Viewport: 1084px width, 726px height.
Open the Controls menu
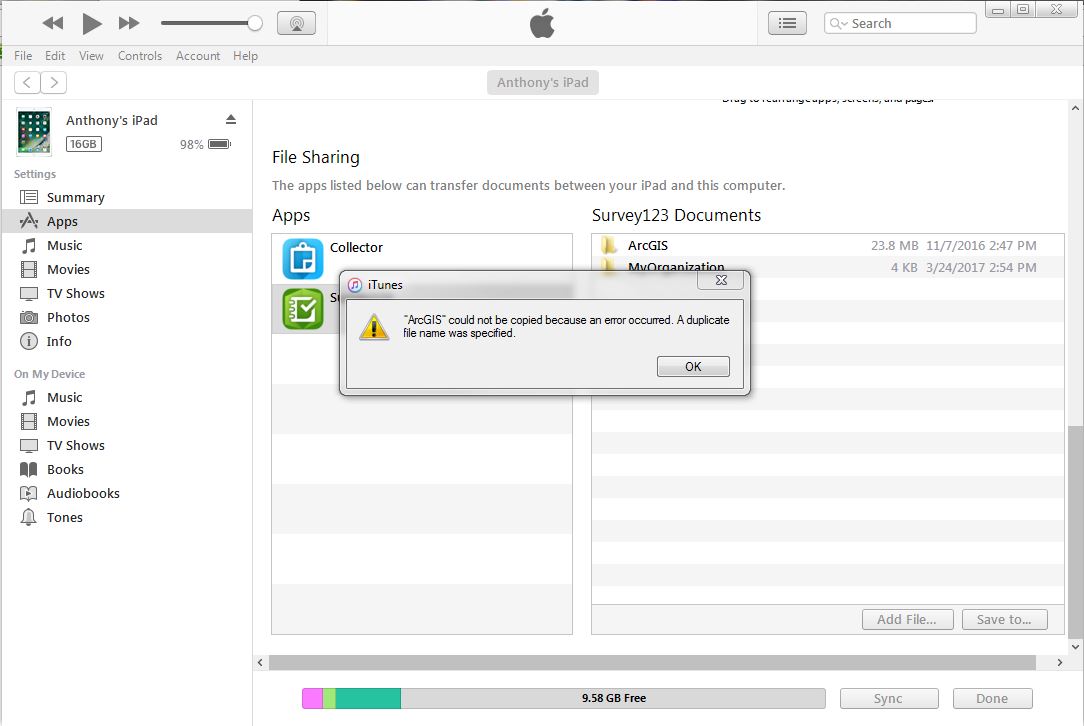click(x=140, y=56)
